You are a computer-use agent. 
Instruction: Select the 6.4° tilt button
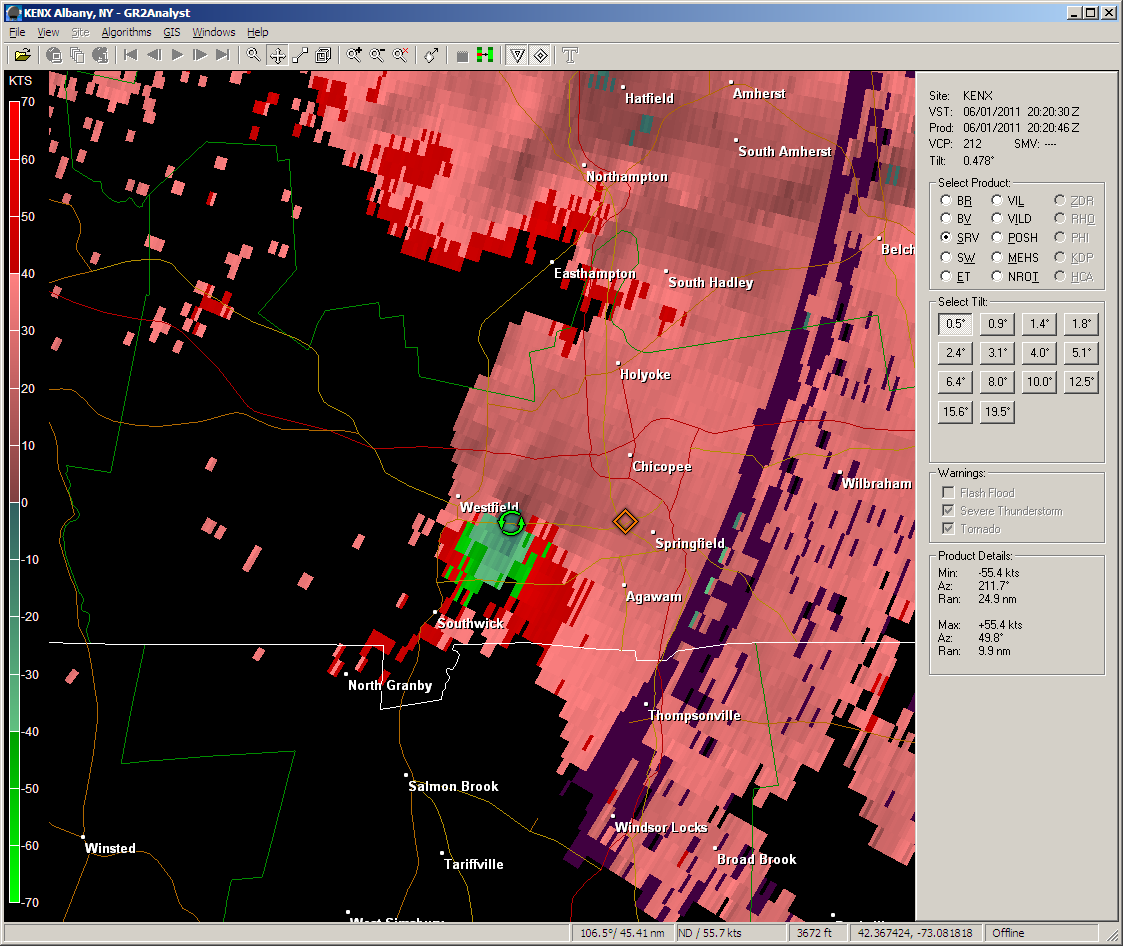point(955,382)
